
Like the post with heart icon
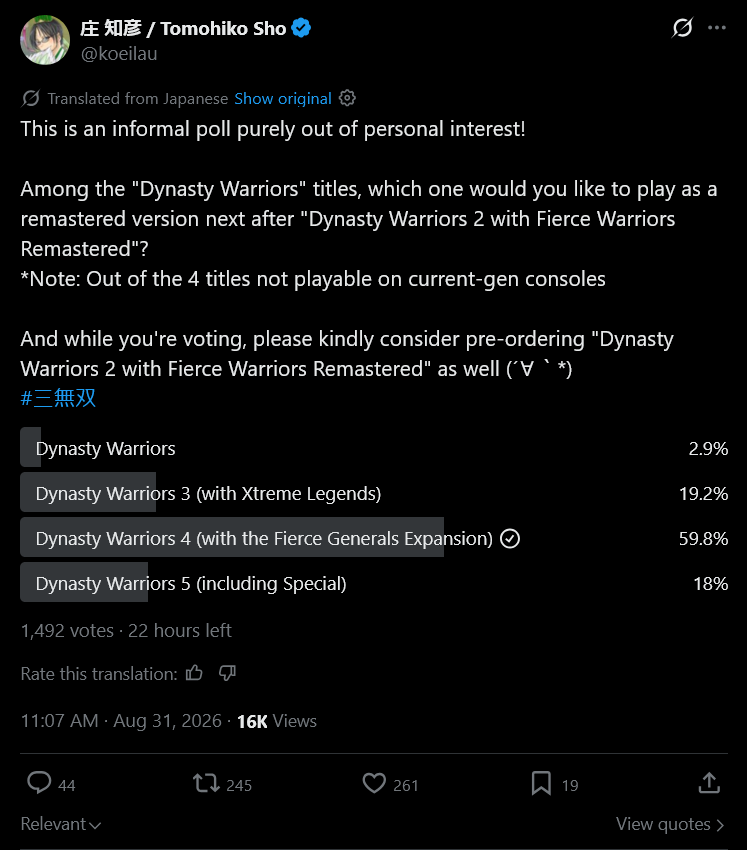click(x=374, y=783)
